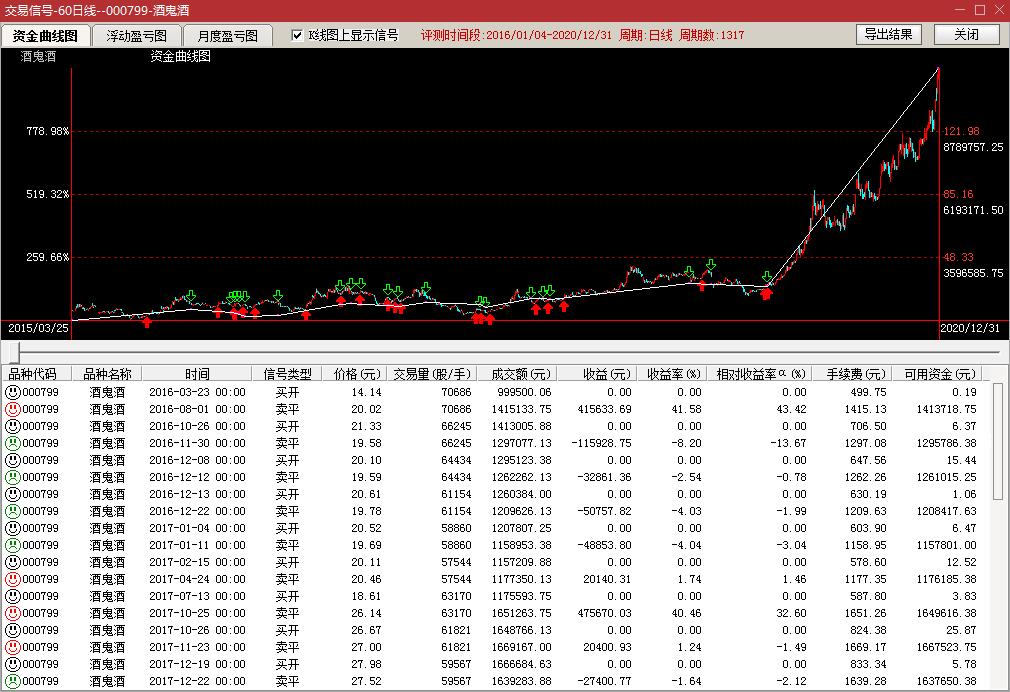Click the green circle icon on the 2016-08-01 buy row
This screenshot has width=1010, height=692.
coord(12,410)
